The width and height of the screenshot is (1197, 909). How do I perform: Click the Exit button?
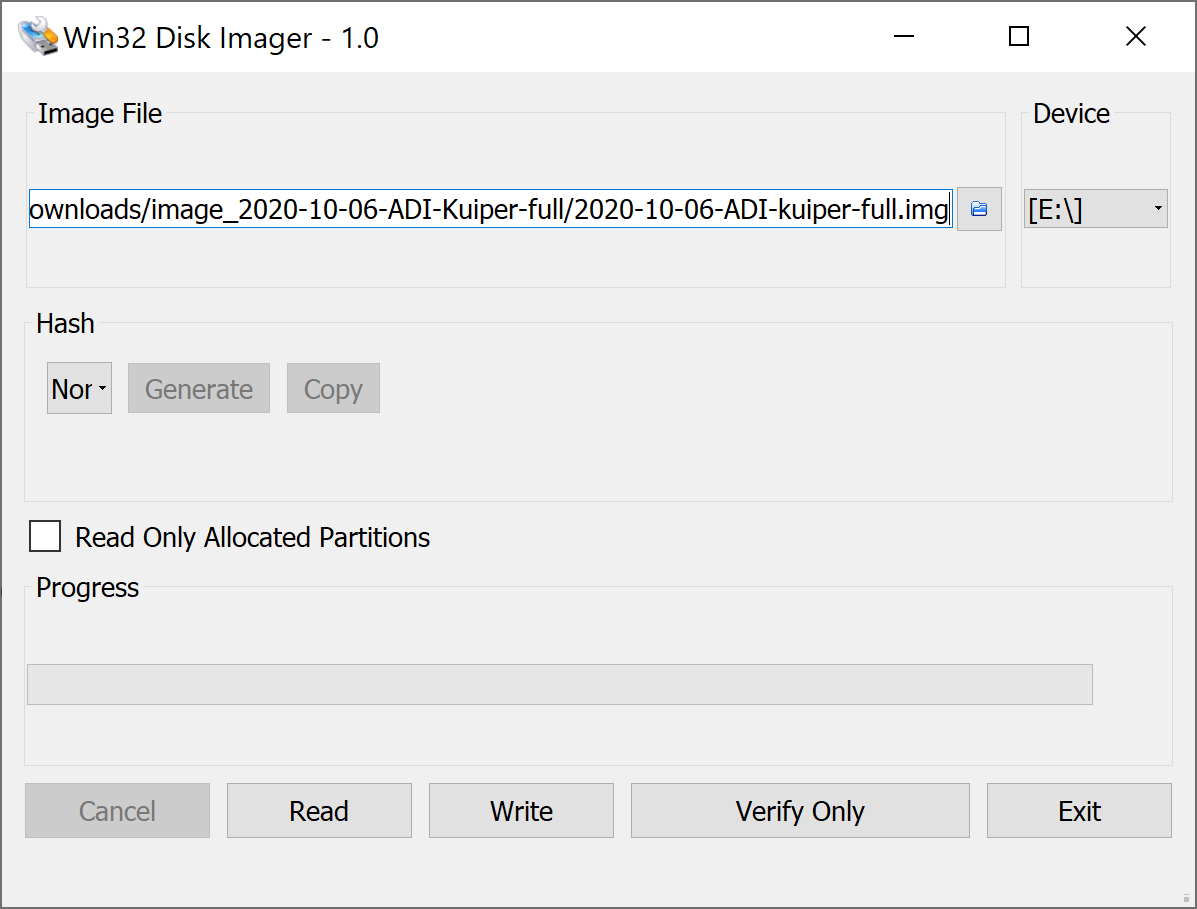(x=1079, y=811)
